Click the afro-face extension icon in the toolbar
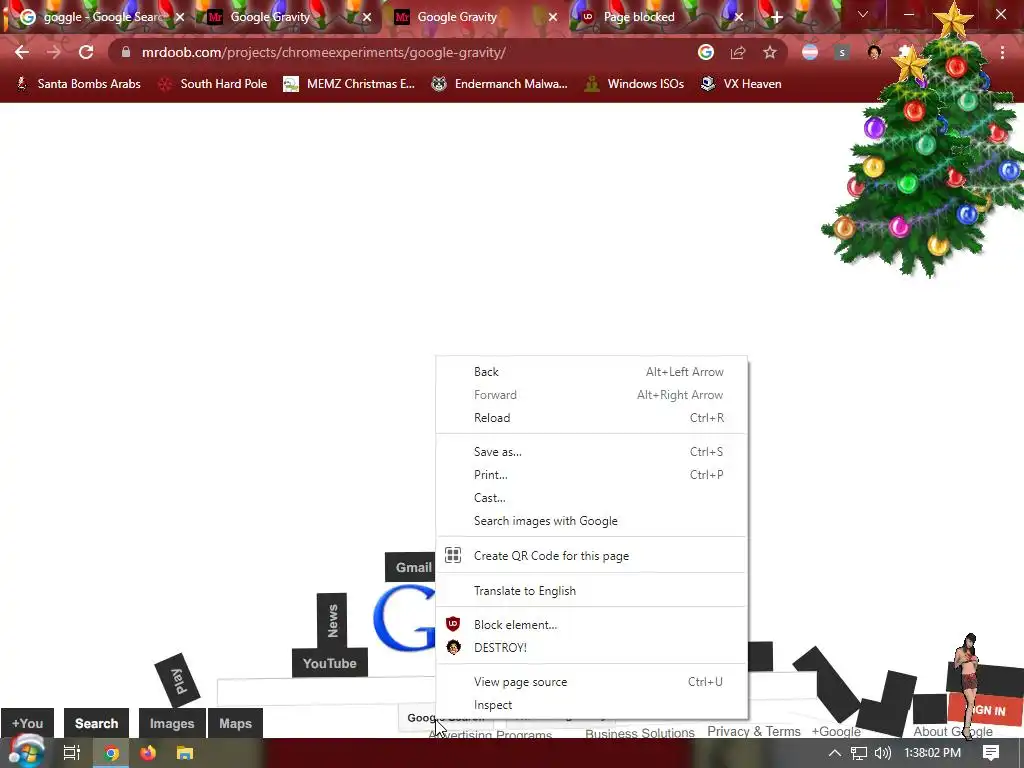 874,52
